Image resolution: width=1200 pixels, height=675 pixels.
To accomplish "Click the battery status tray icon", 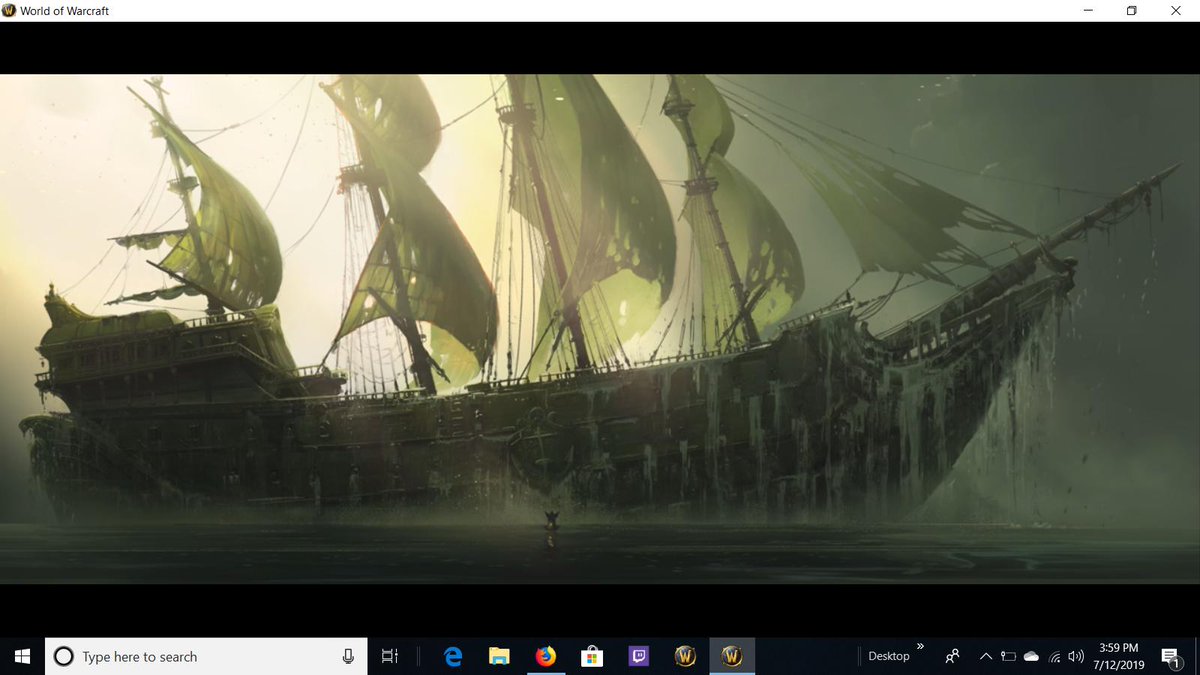I will click(1008, 656).
